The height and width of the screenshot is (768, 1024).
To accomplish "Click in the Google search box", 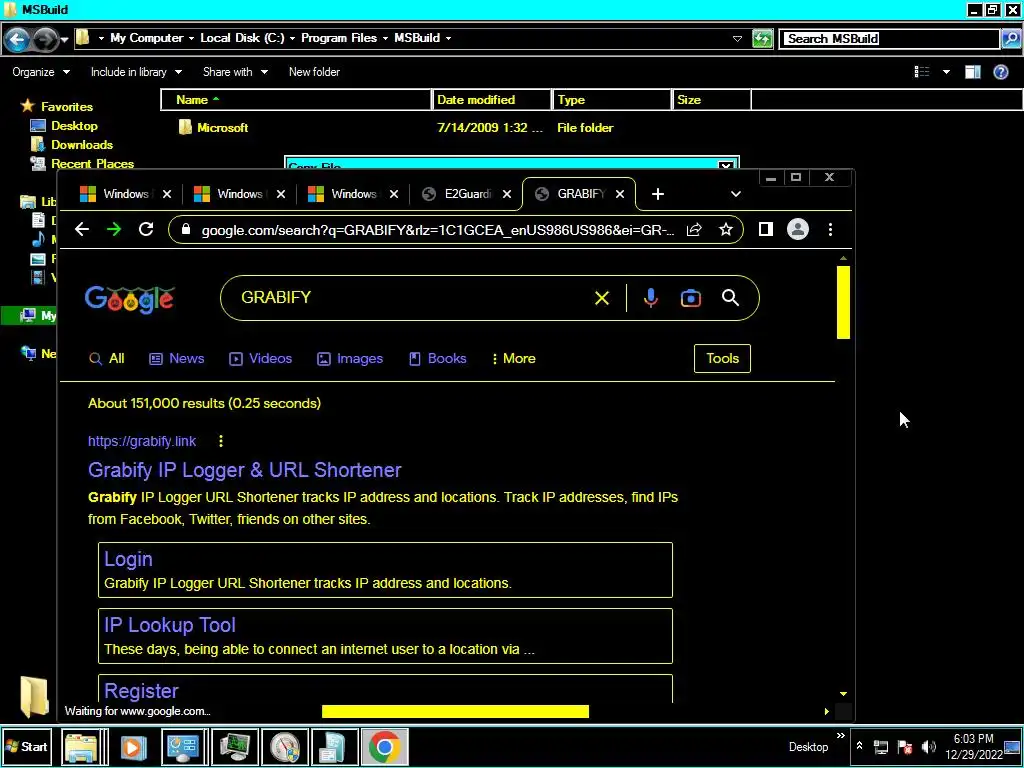I will [405, 298].
